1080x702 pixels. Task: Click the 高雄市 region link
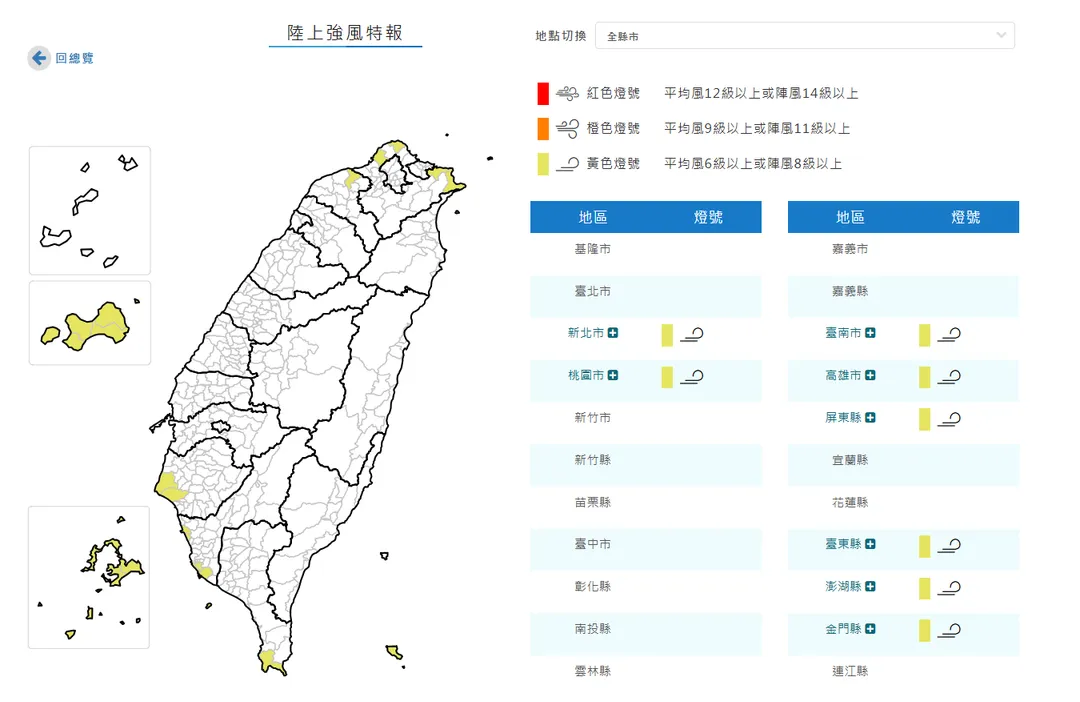[843, 375]
